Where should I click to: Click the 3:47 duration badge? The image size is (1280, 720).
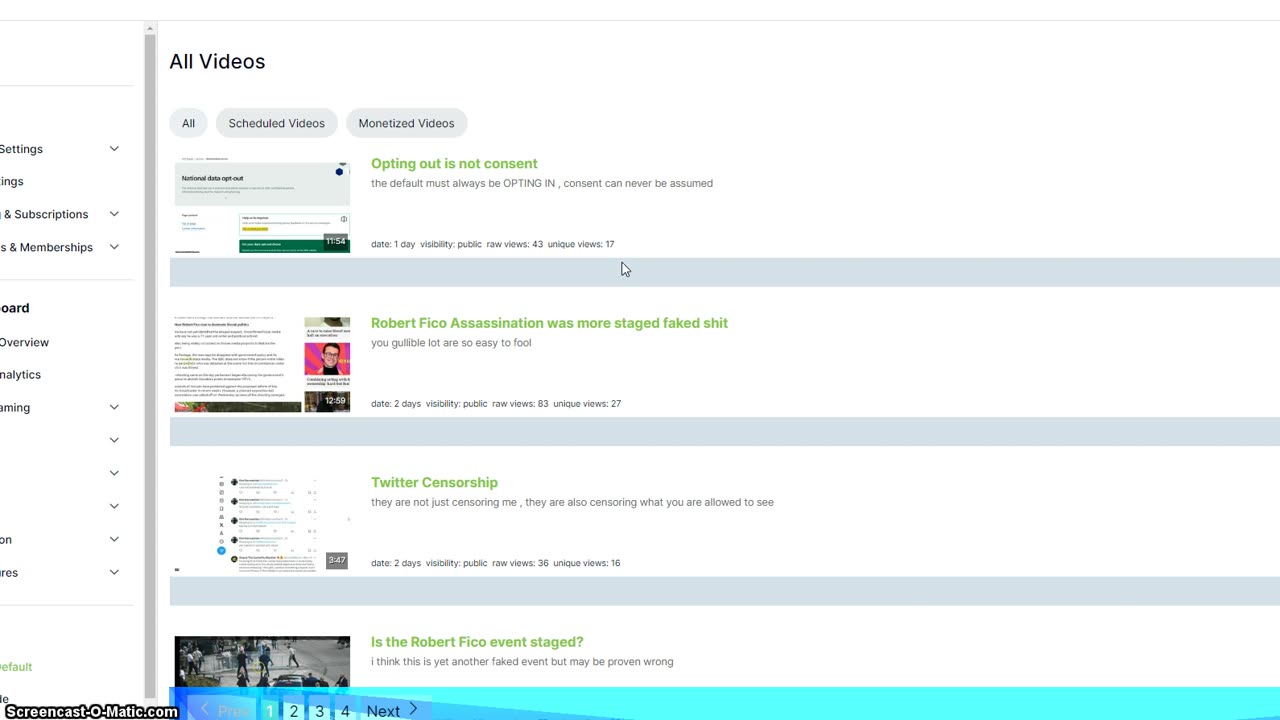tap(337, 560)
